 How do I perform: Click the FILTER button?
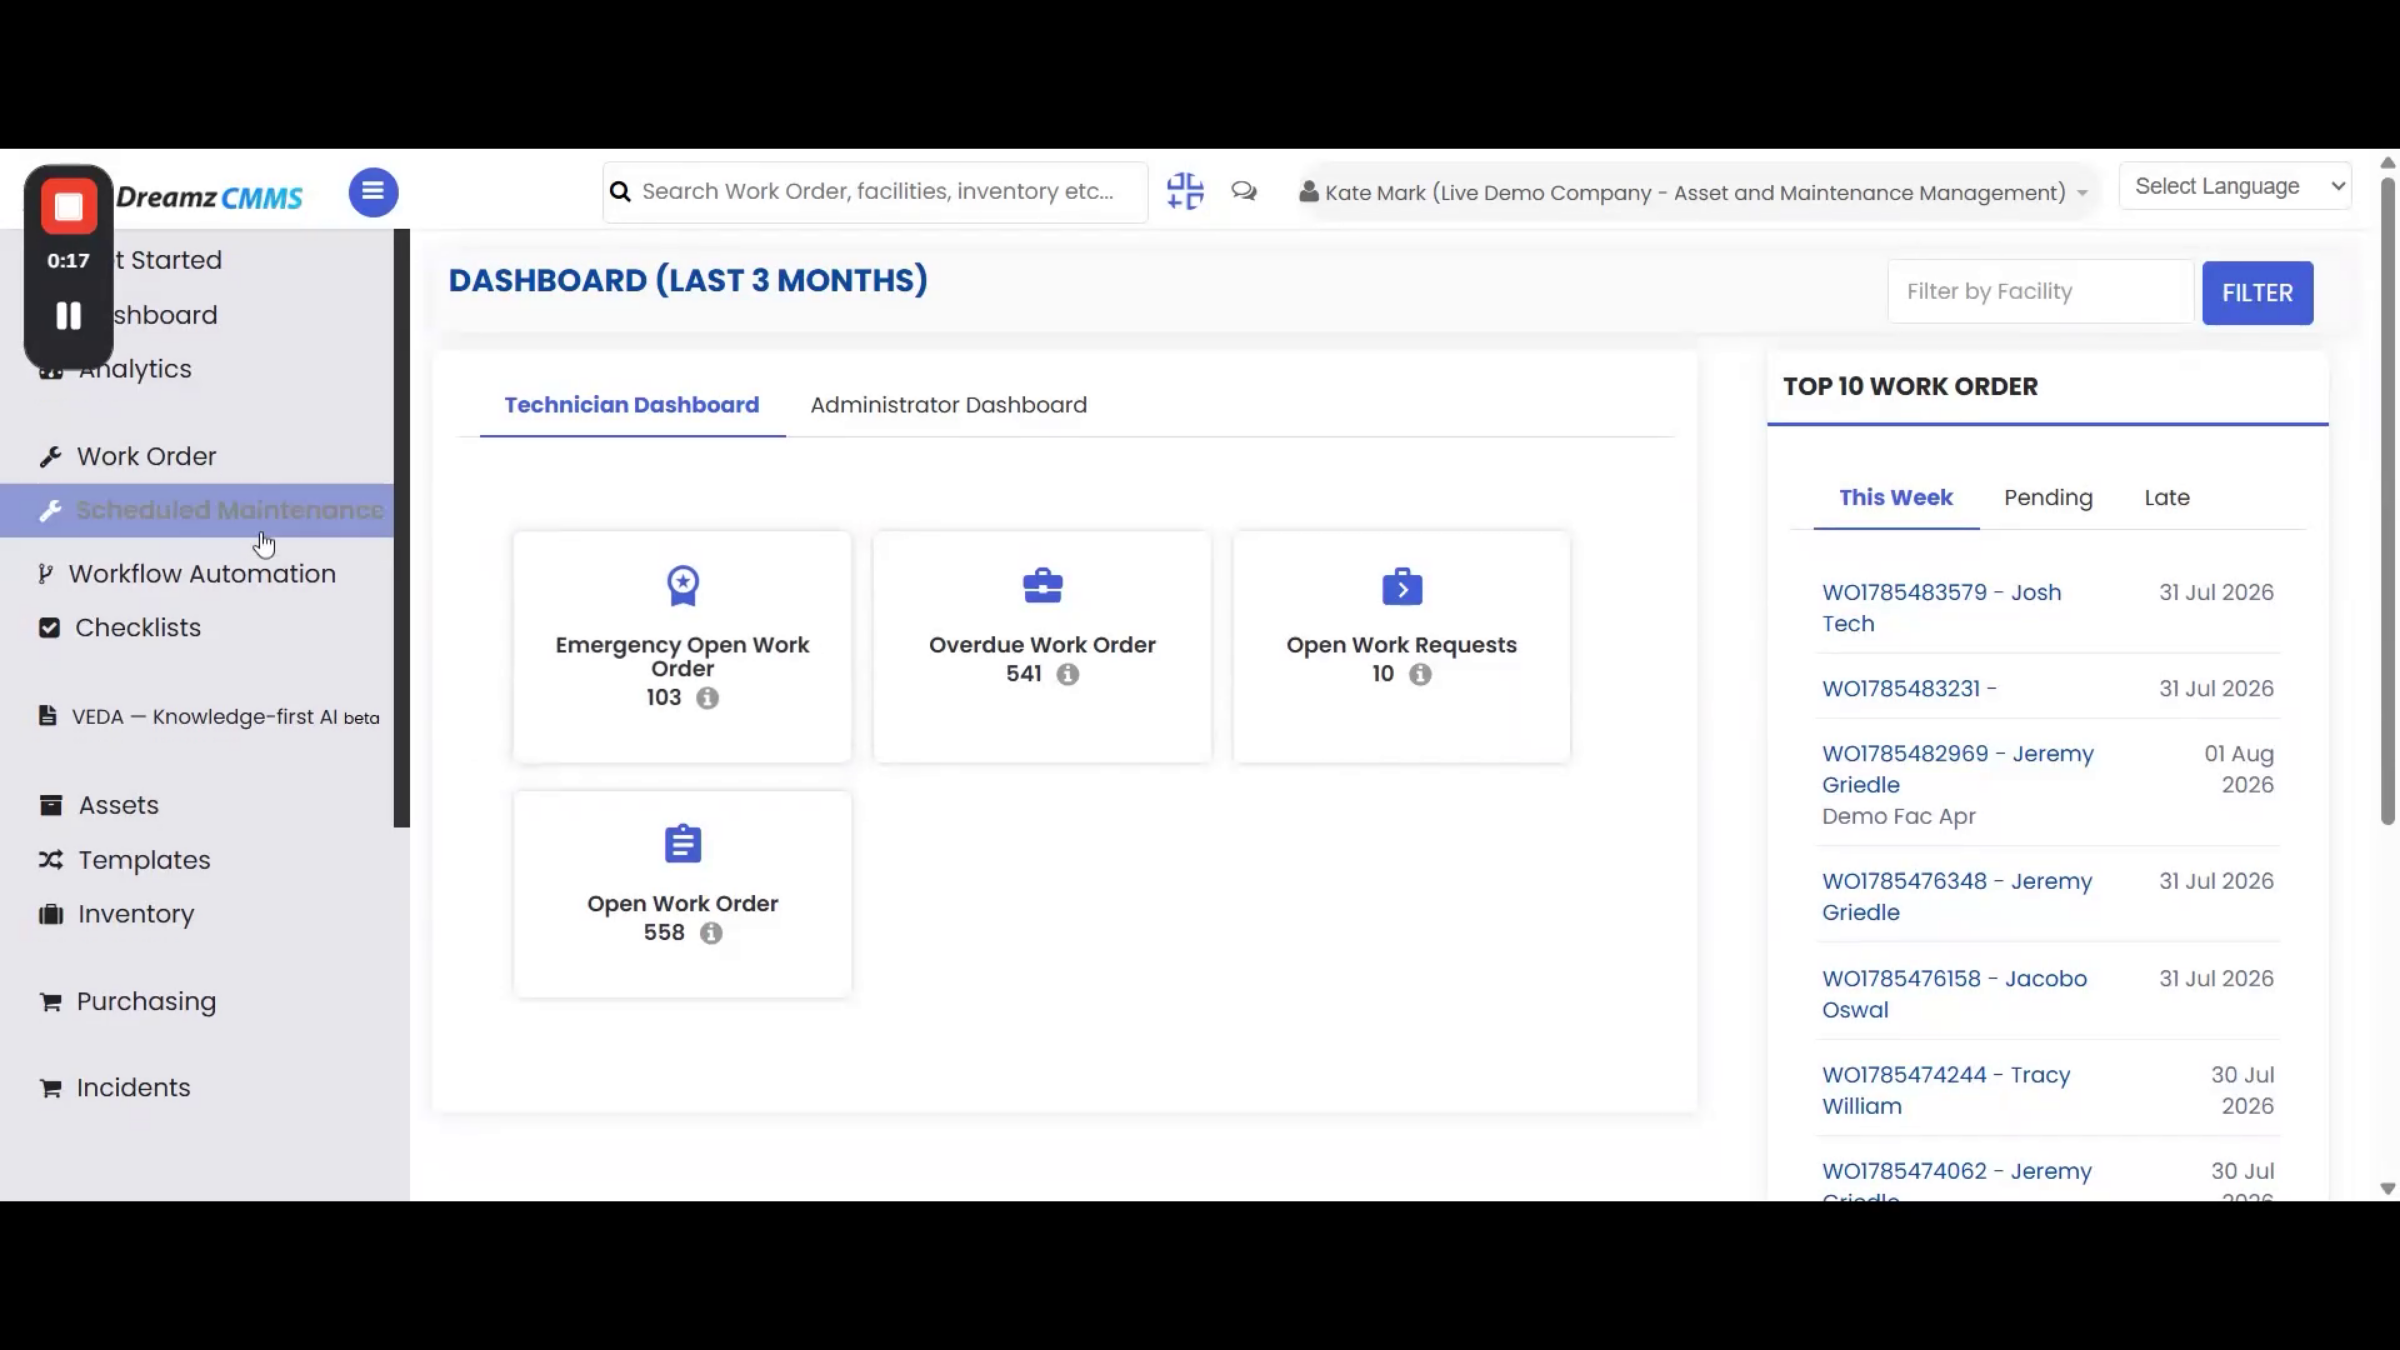click(2257, 293)
